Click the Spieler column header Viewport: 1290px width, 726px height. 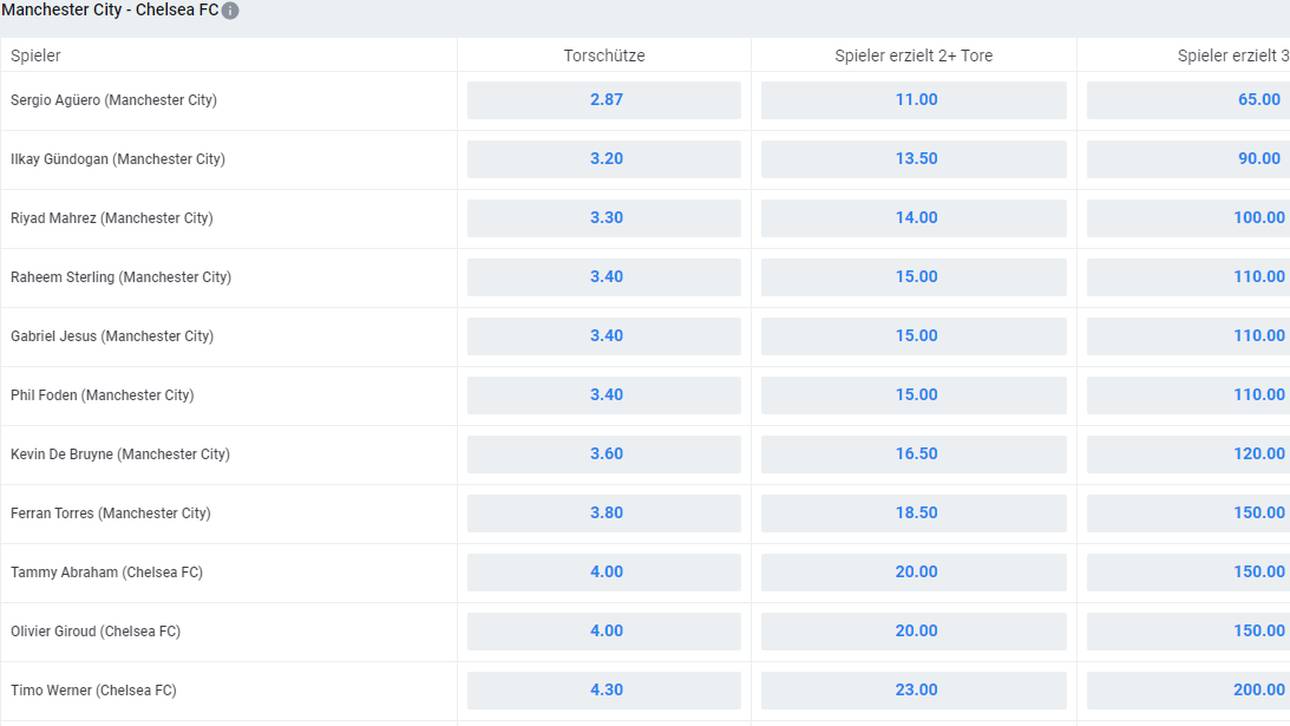pyautogui.click(x=36, y=56)
